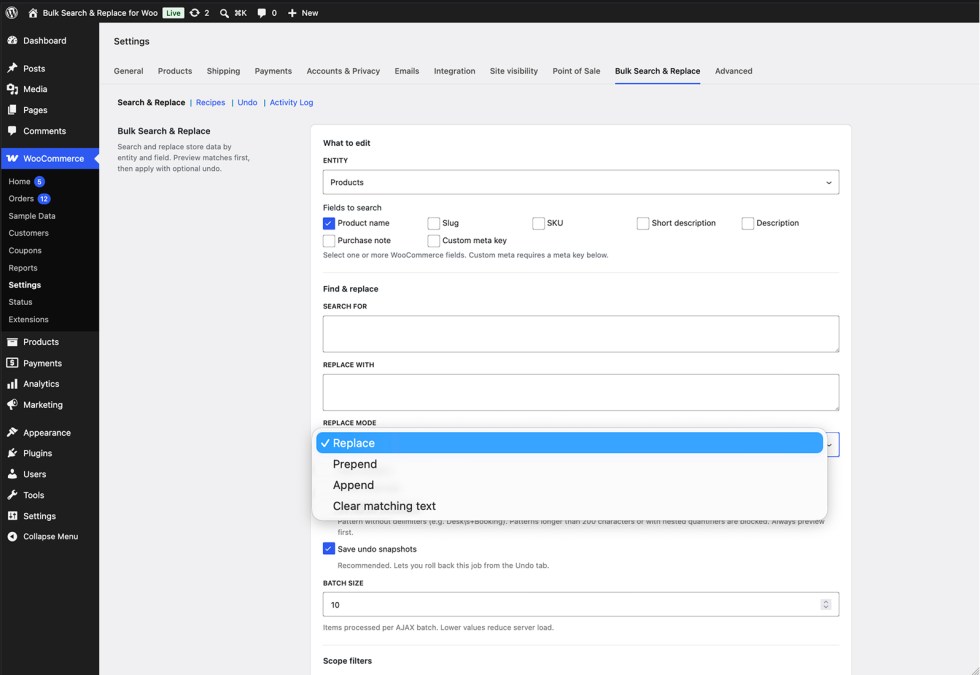The image size is (980, 675).
Task: Check the SKU field checkbox
Action: (x=538, y=223)
